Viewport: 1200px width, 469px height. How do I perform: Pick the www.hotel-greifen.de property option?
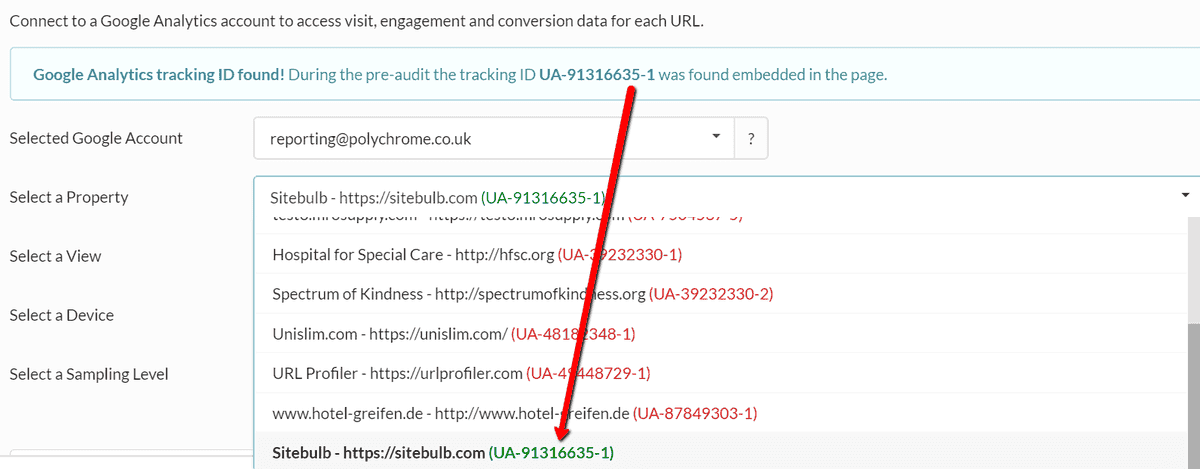(x=720, y=412)
